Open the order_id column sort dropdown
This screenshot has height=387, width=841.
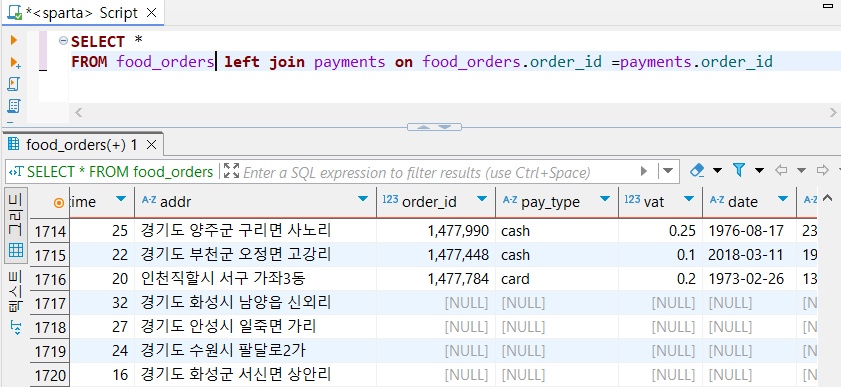482,199
